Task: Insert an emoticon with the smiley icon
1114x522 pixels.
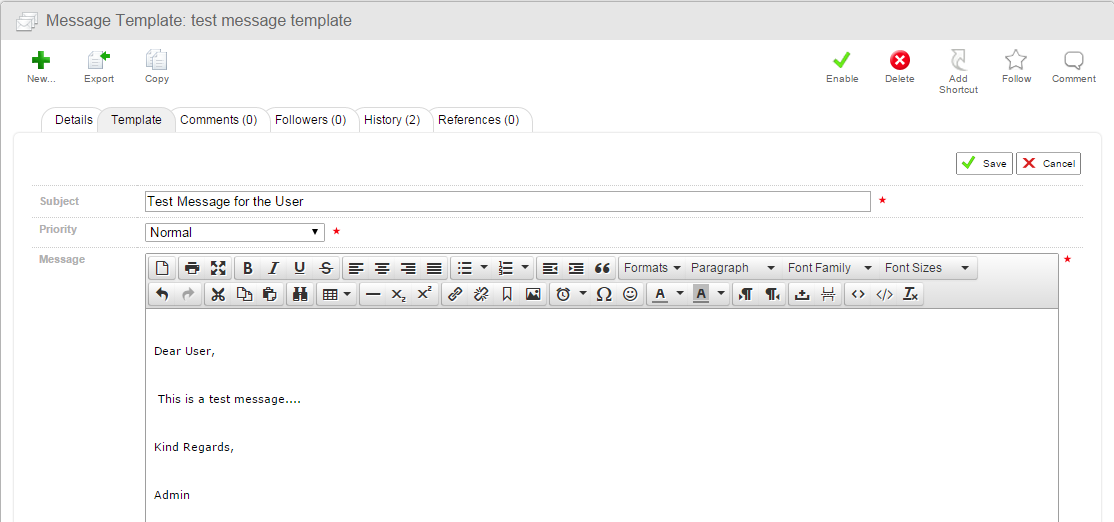Action: pos(630,294)
